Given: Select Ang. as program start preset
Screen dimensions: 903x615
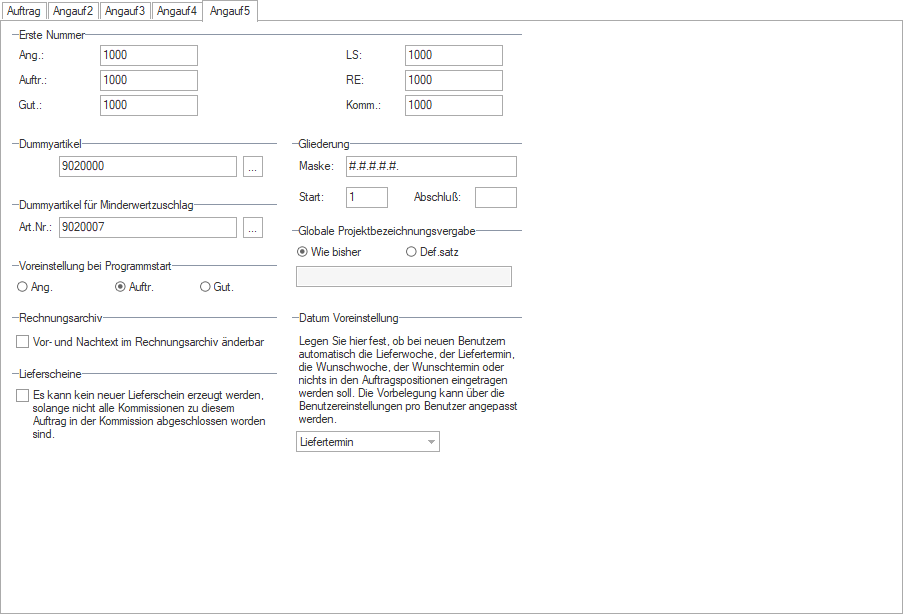Looking at the screenshot, I should pyautogui.click(x=35, y=287).
